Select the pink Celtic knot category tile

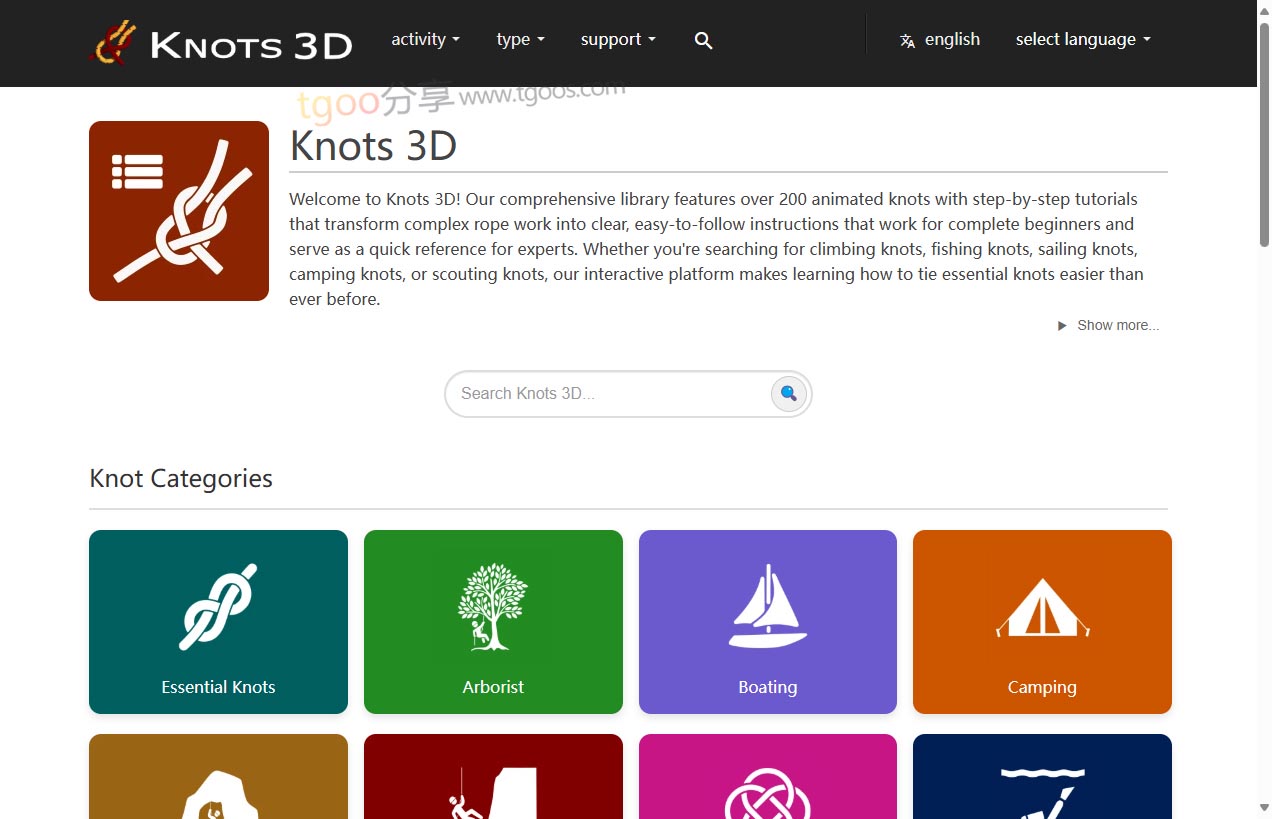[767, 777]
